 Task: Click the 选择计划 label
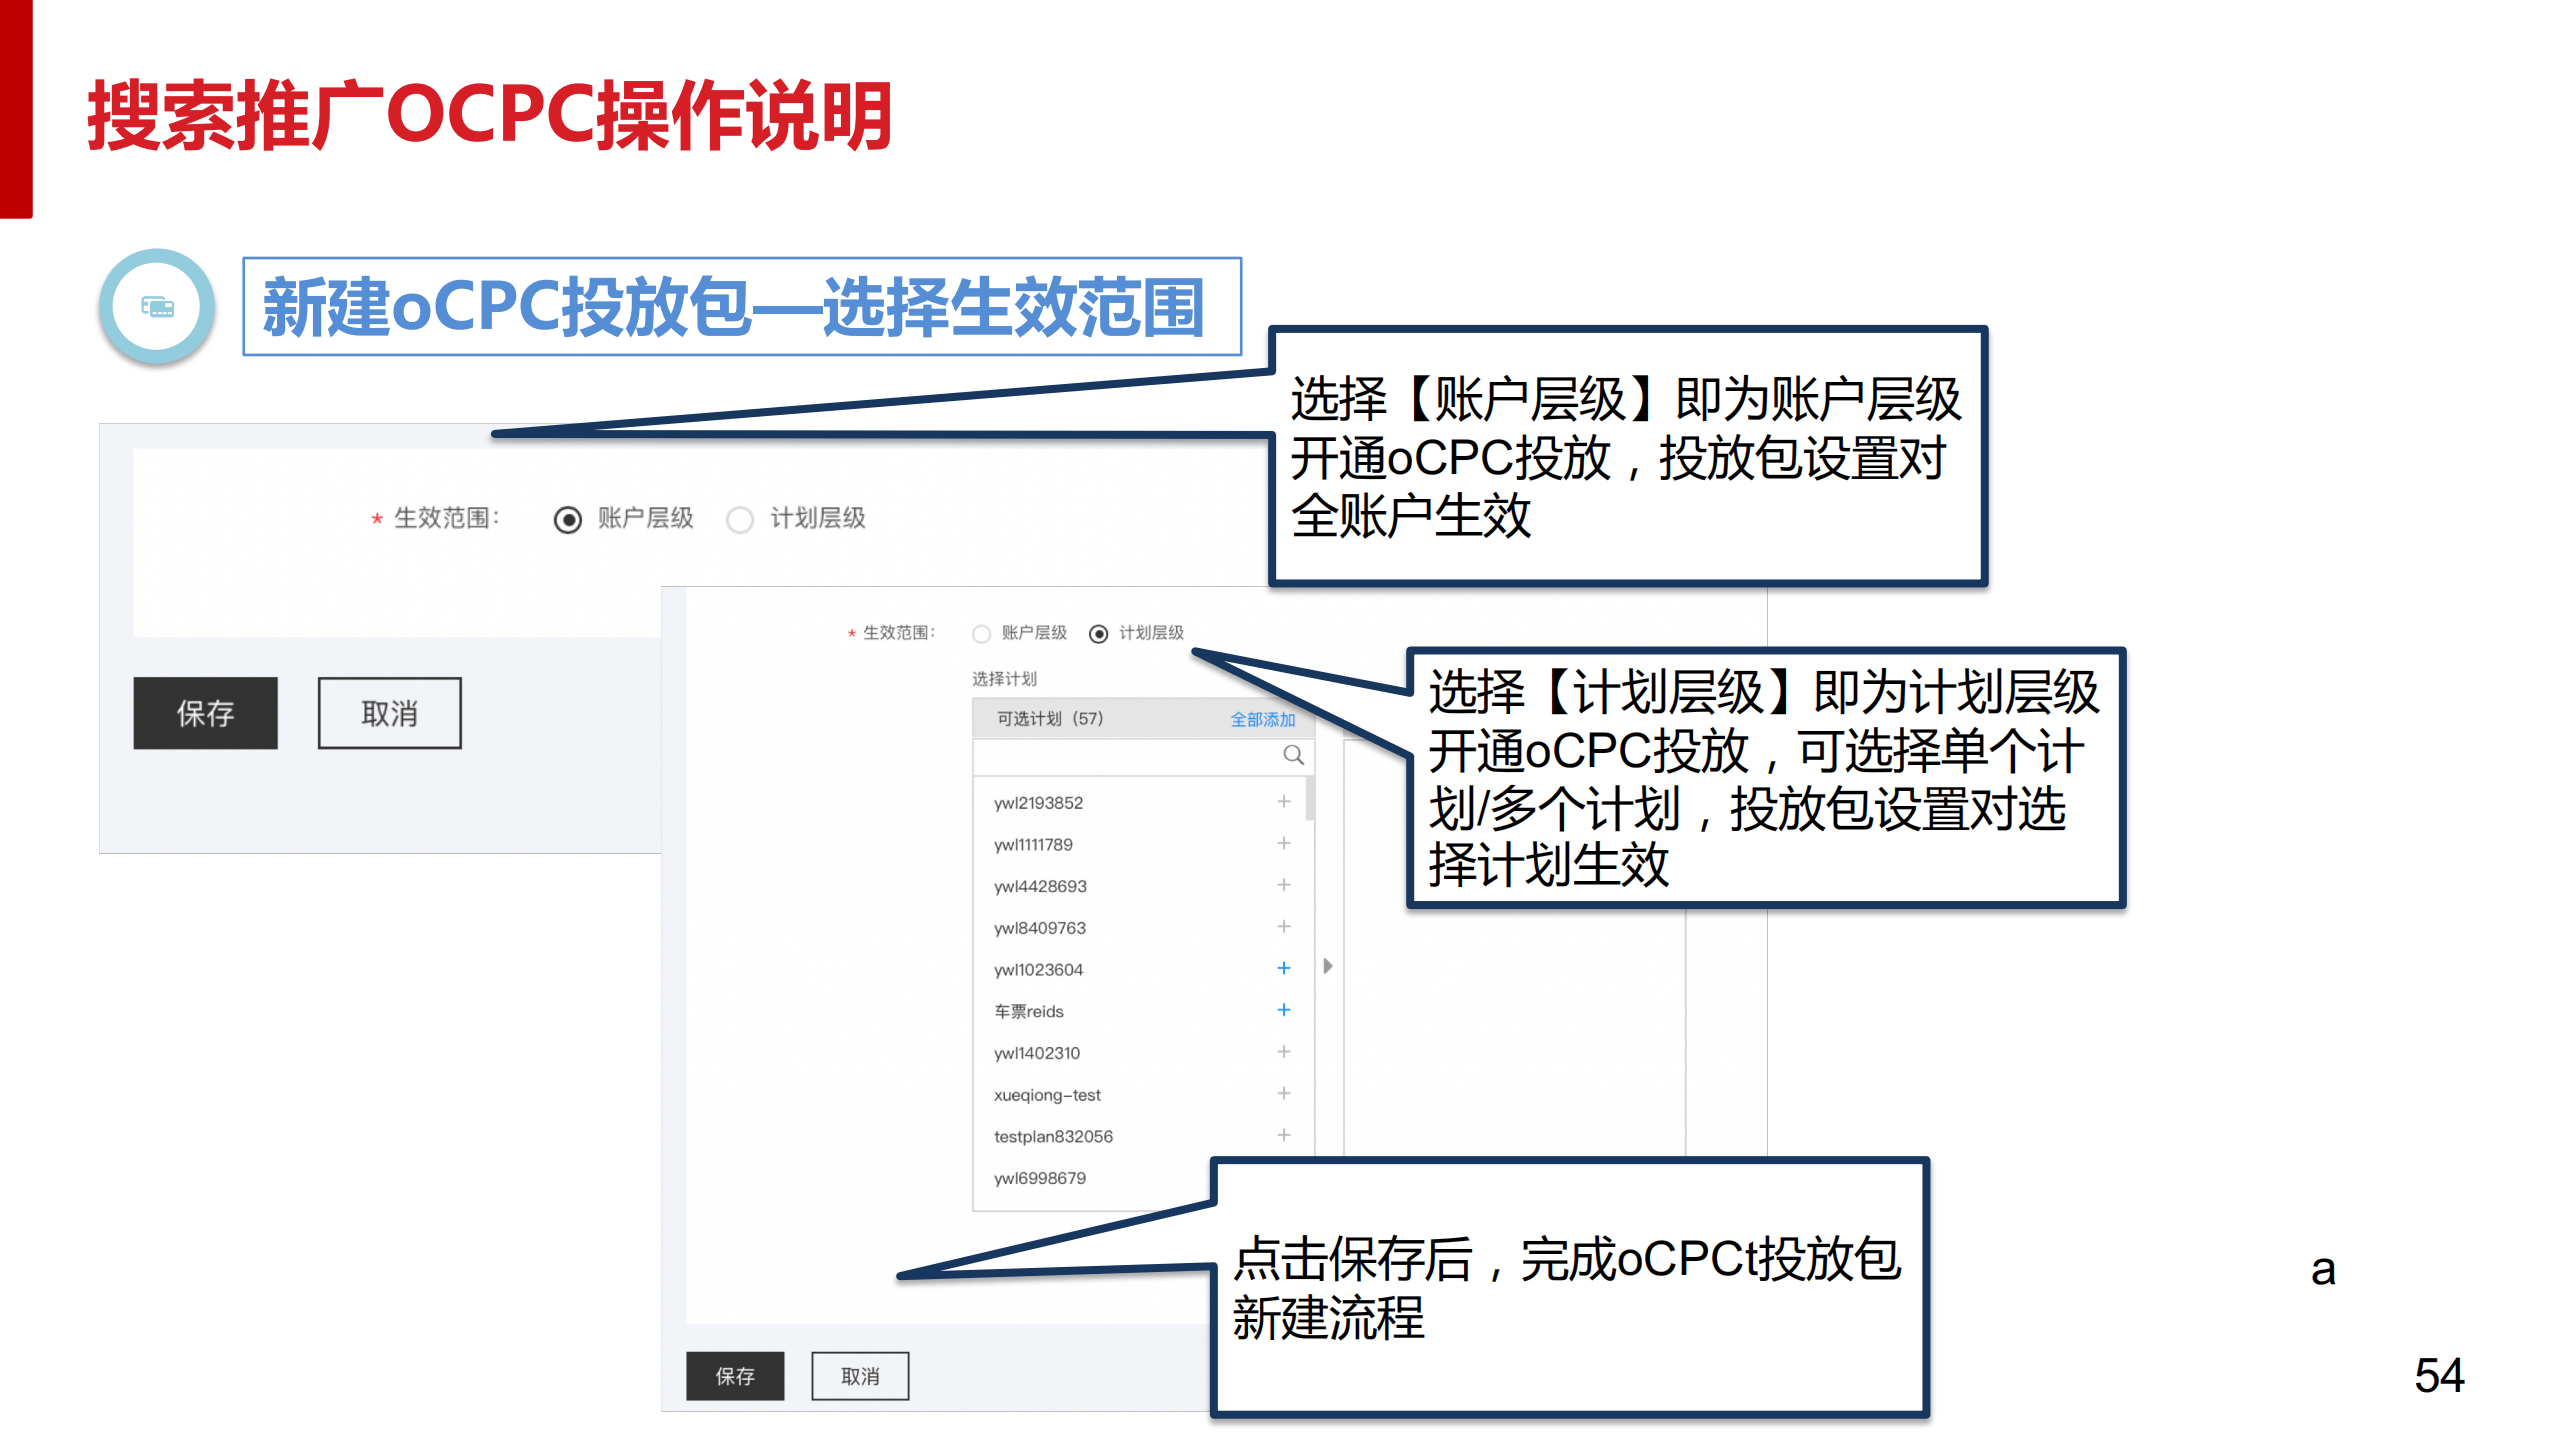[x=1004, y=679]
